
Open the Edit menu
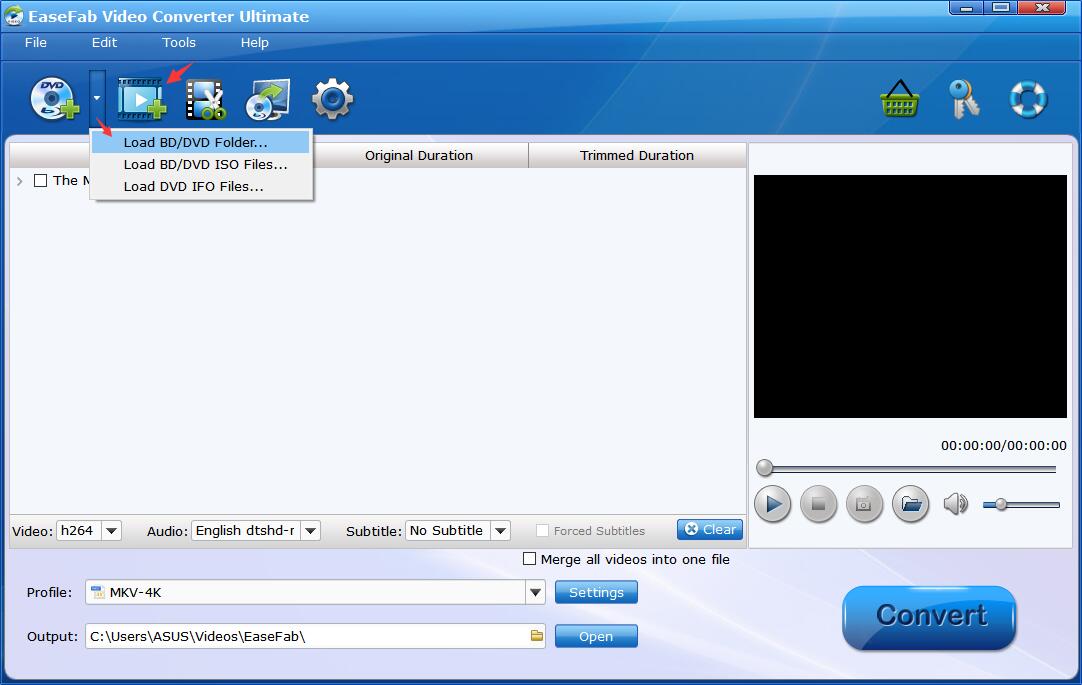point(104,43)
